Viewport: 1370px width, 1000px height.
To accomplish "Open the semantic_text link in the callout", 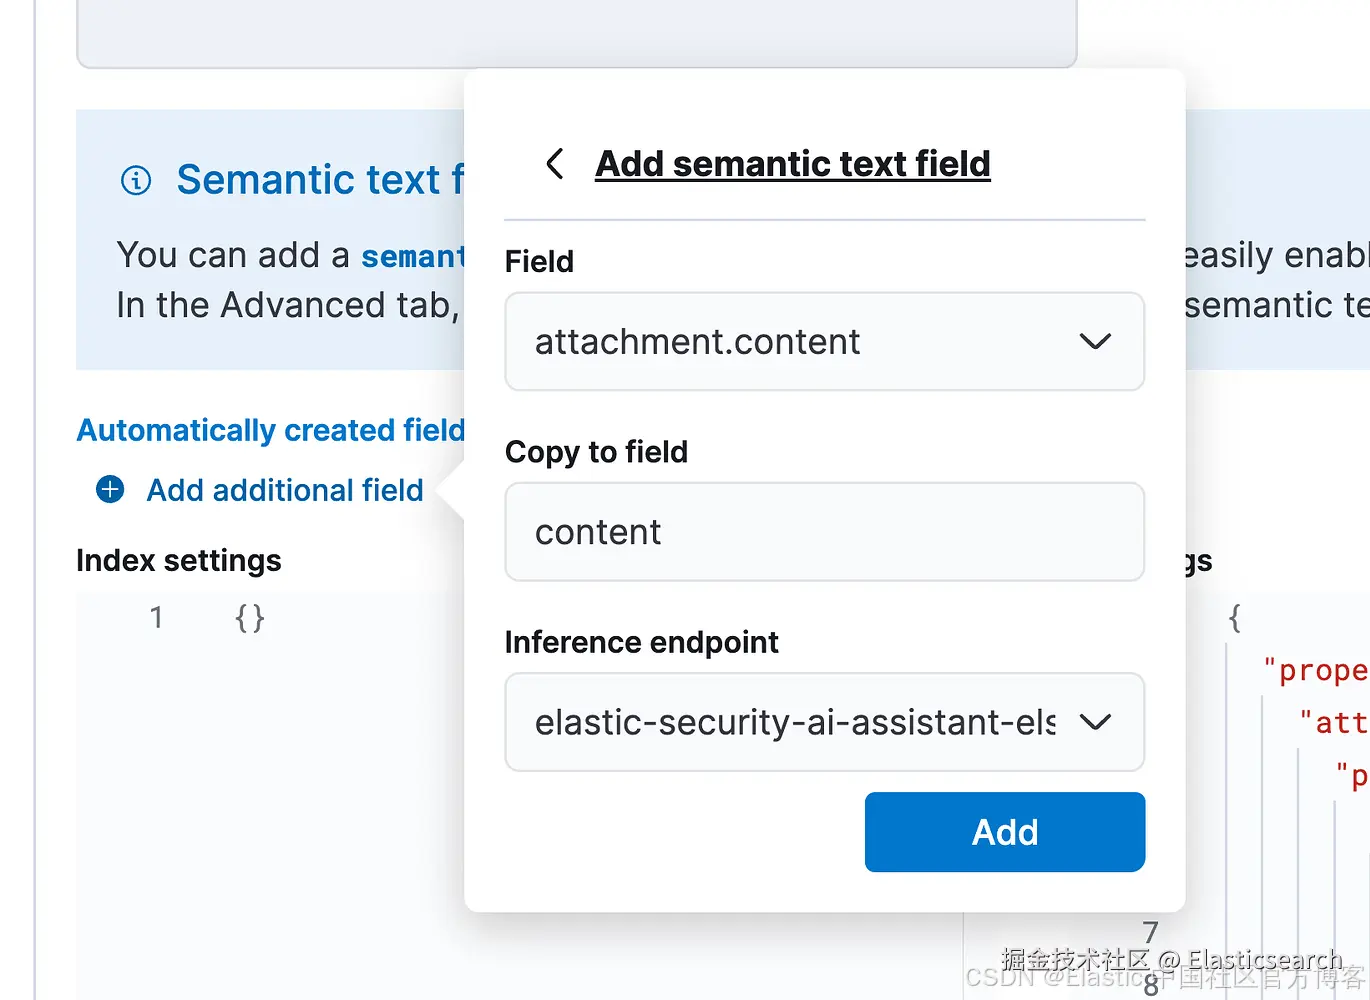I will pos(412,257).
